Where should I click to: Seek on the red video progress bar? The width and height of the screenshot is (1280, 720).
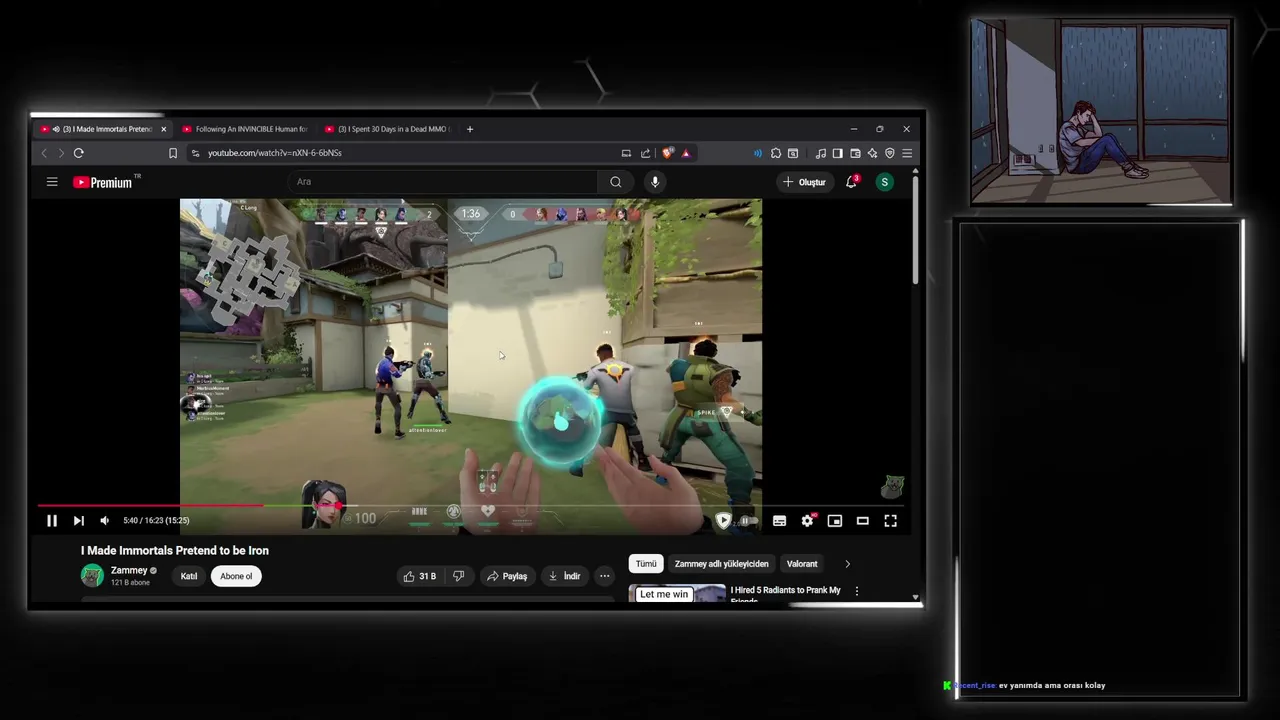click(x=474, y=506)
